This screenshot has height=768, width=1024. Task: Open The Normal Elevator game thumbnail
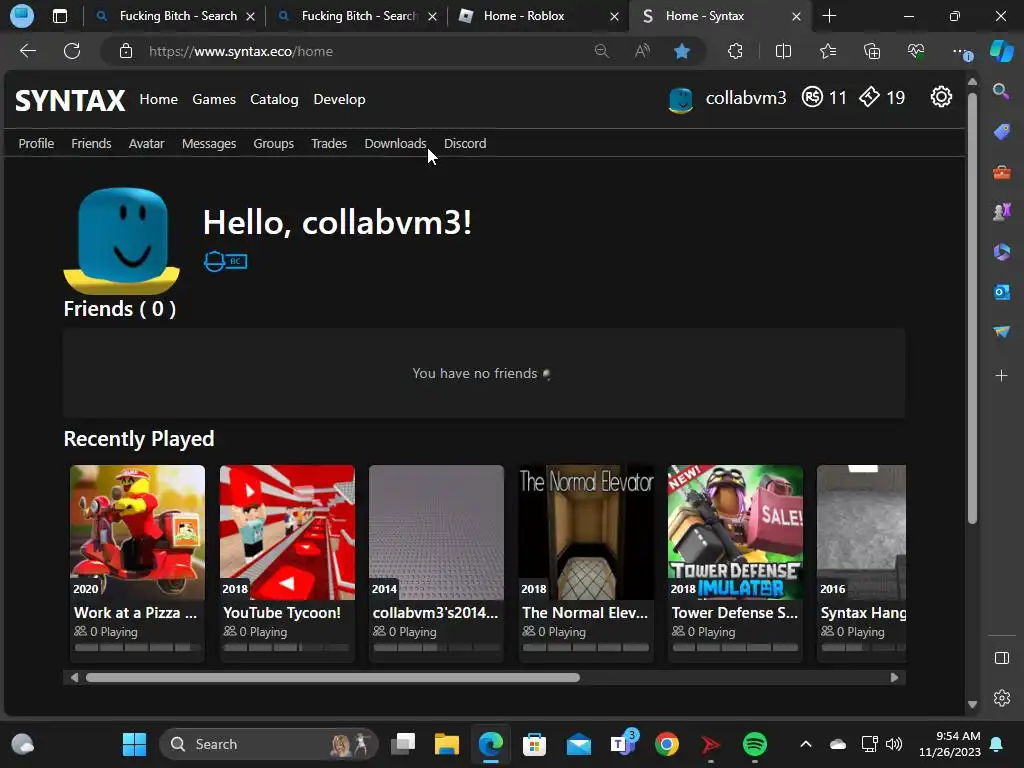[586, 532]
